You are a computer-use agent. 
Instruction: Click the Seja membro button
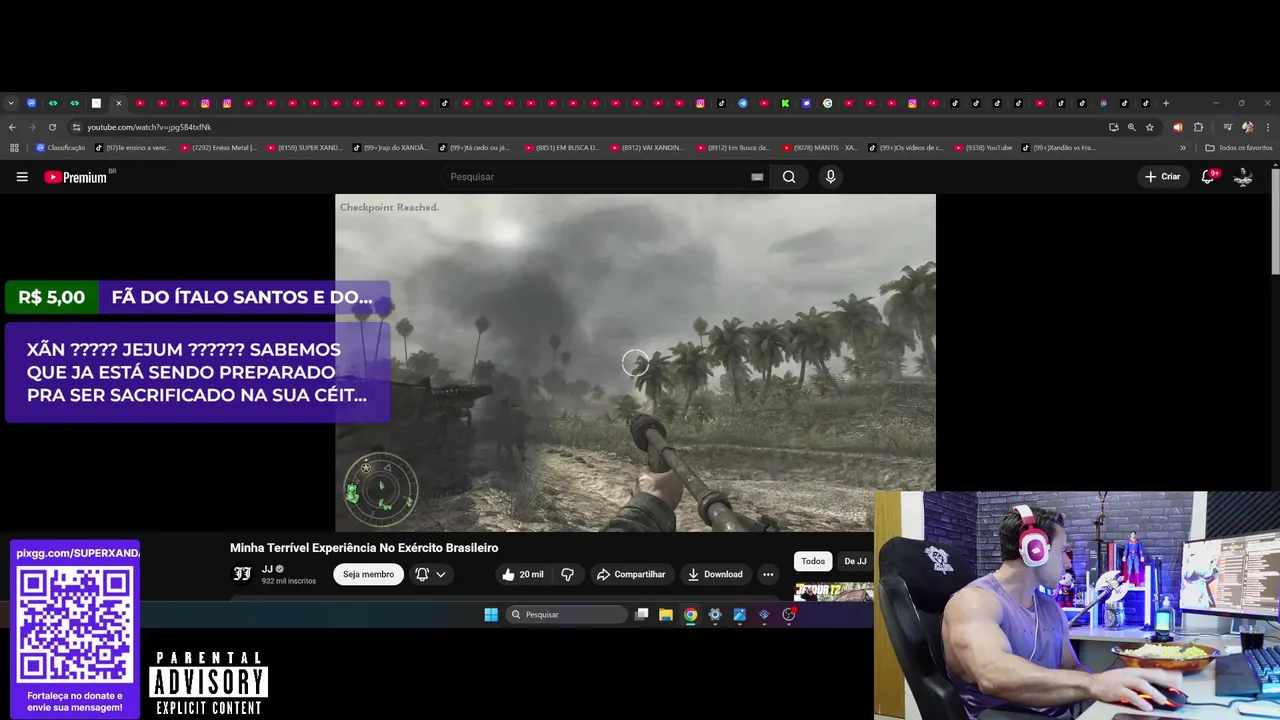click(368, 574)
